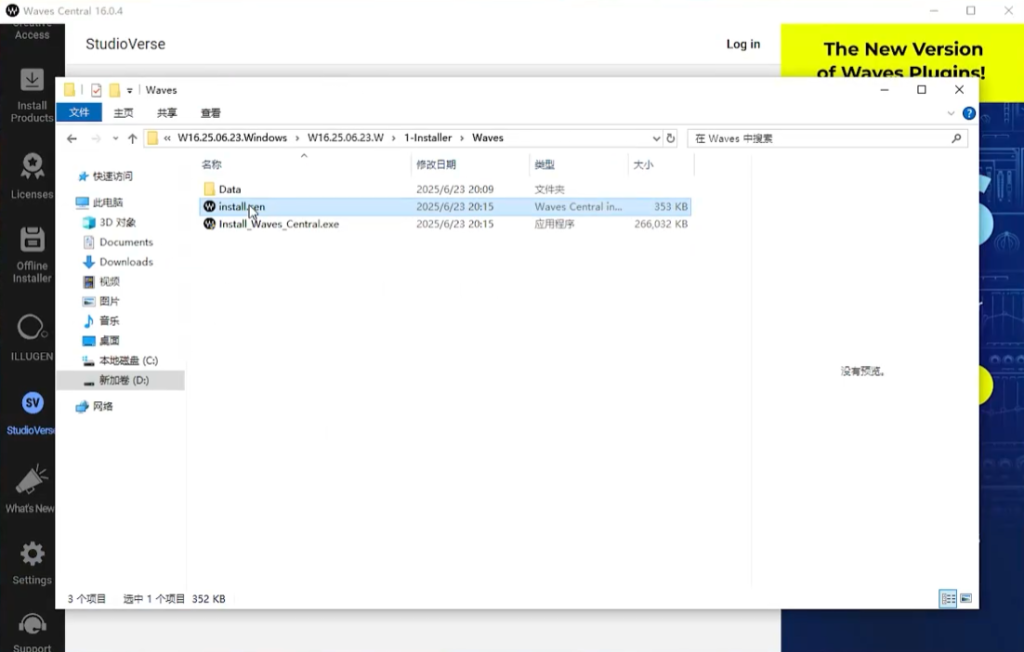Select 此电脑 in navigation pane

point(108,203)
